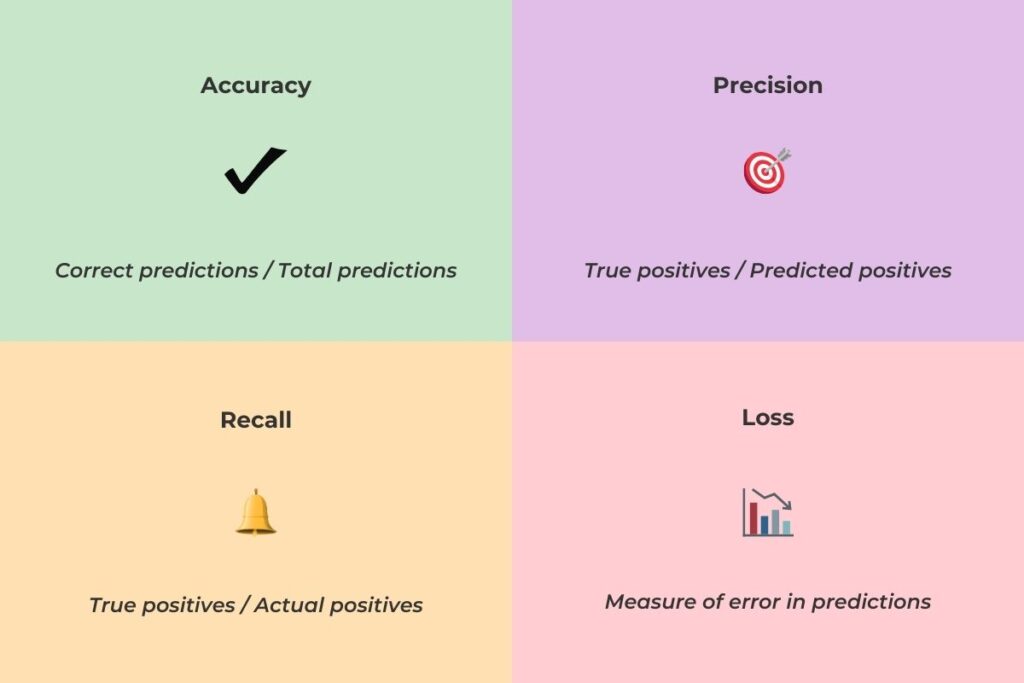Click the 'True positives / Predicted positives' formula

(768, 270)
